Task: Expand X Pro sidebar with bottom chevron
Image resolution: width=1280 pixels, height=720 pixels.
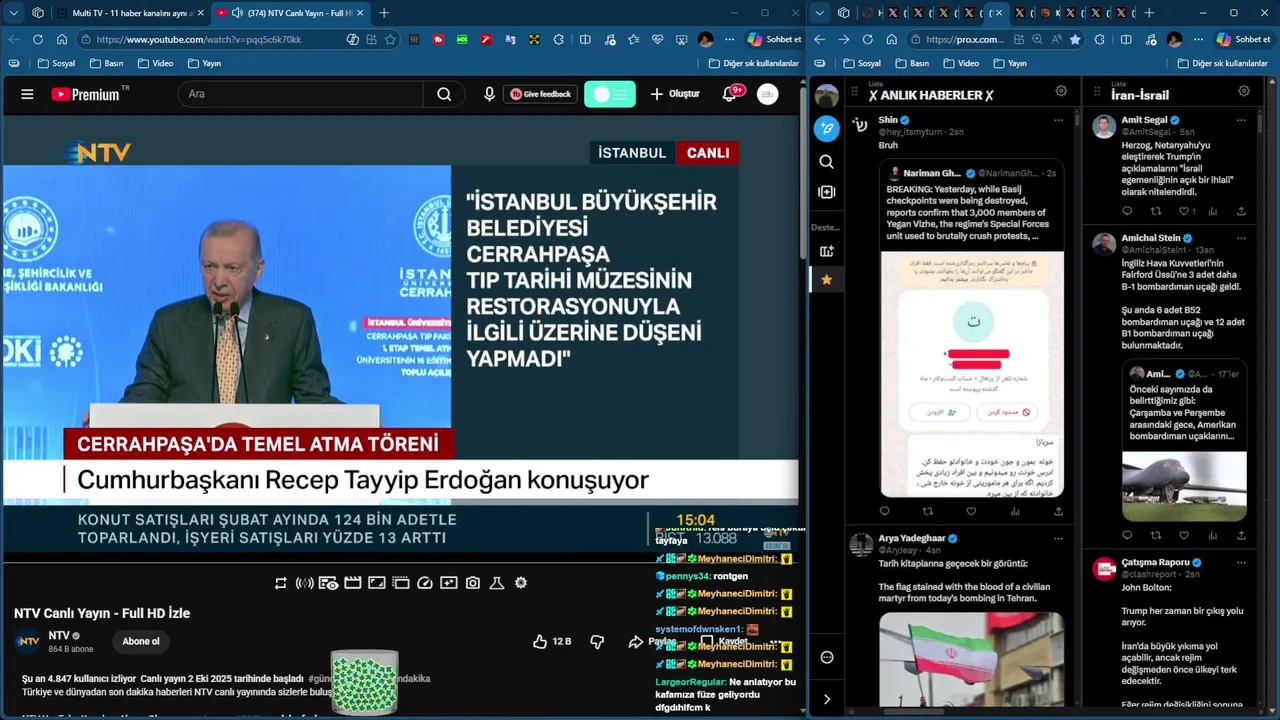Action: click(x=826, y=699)
